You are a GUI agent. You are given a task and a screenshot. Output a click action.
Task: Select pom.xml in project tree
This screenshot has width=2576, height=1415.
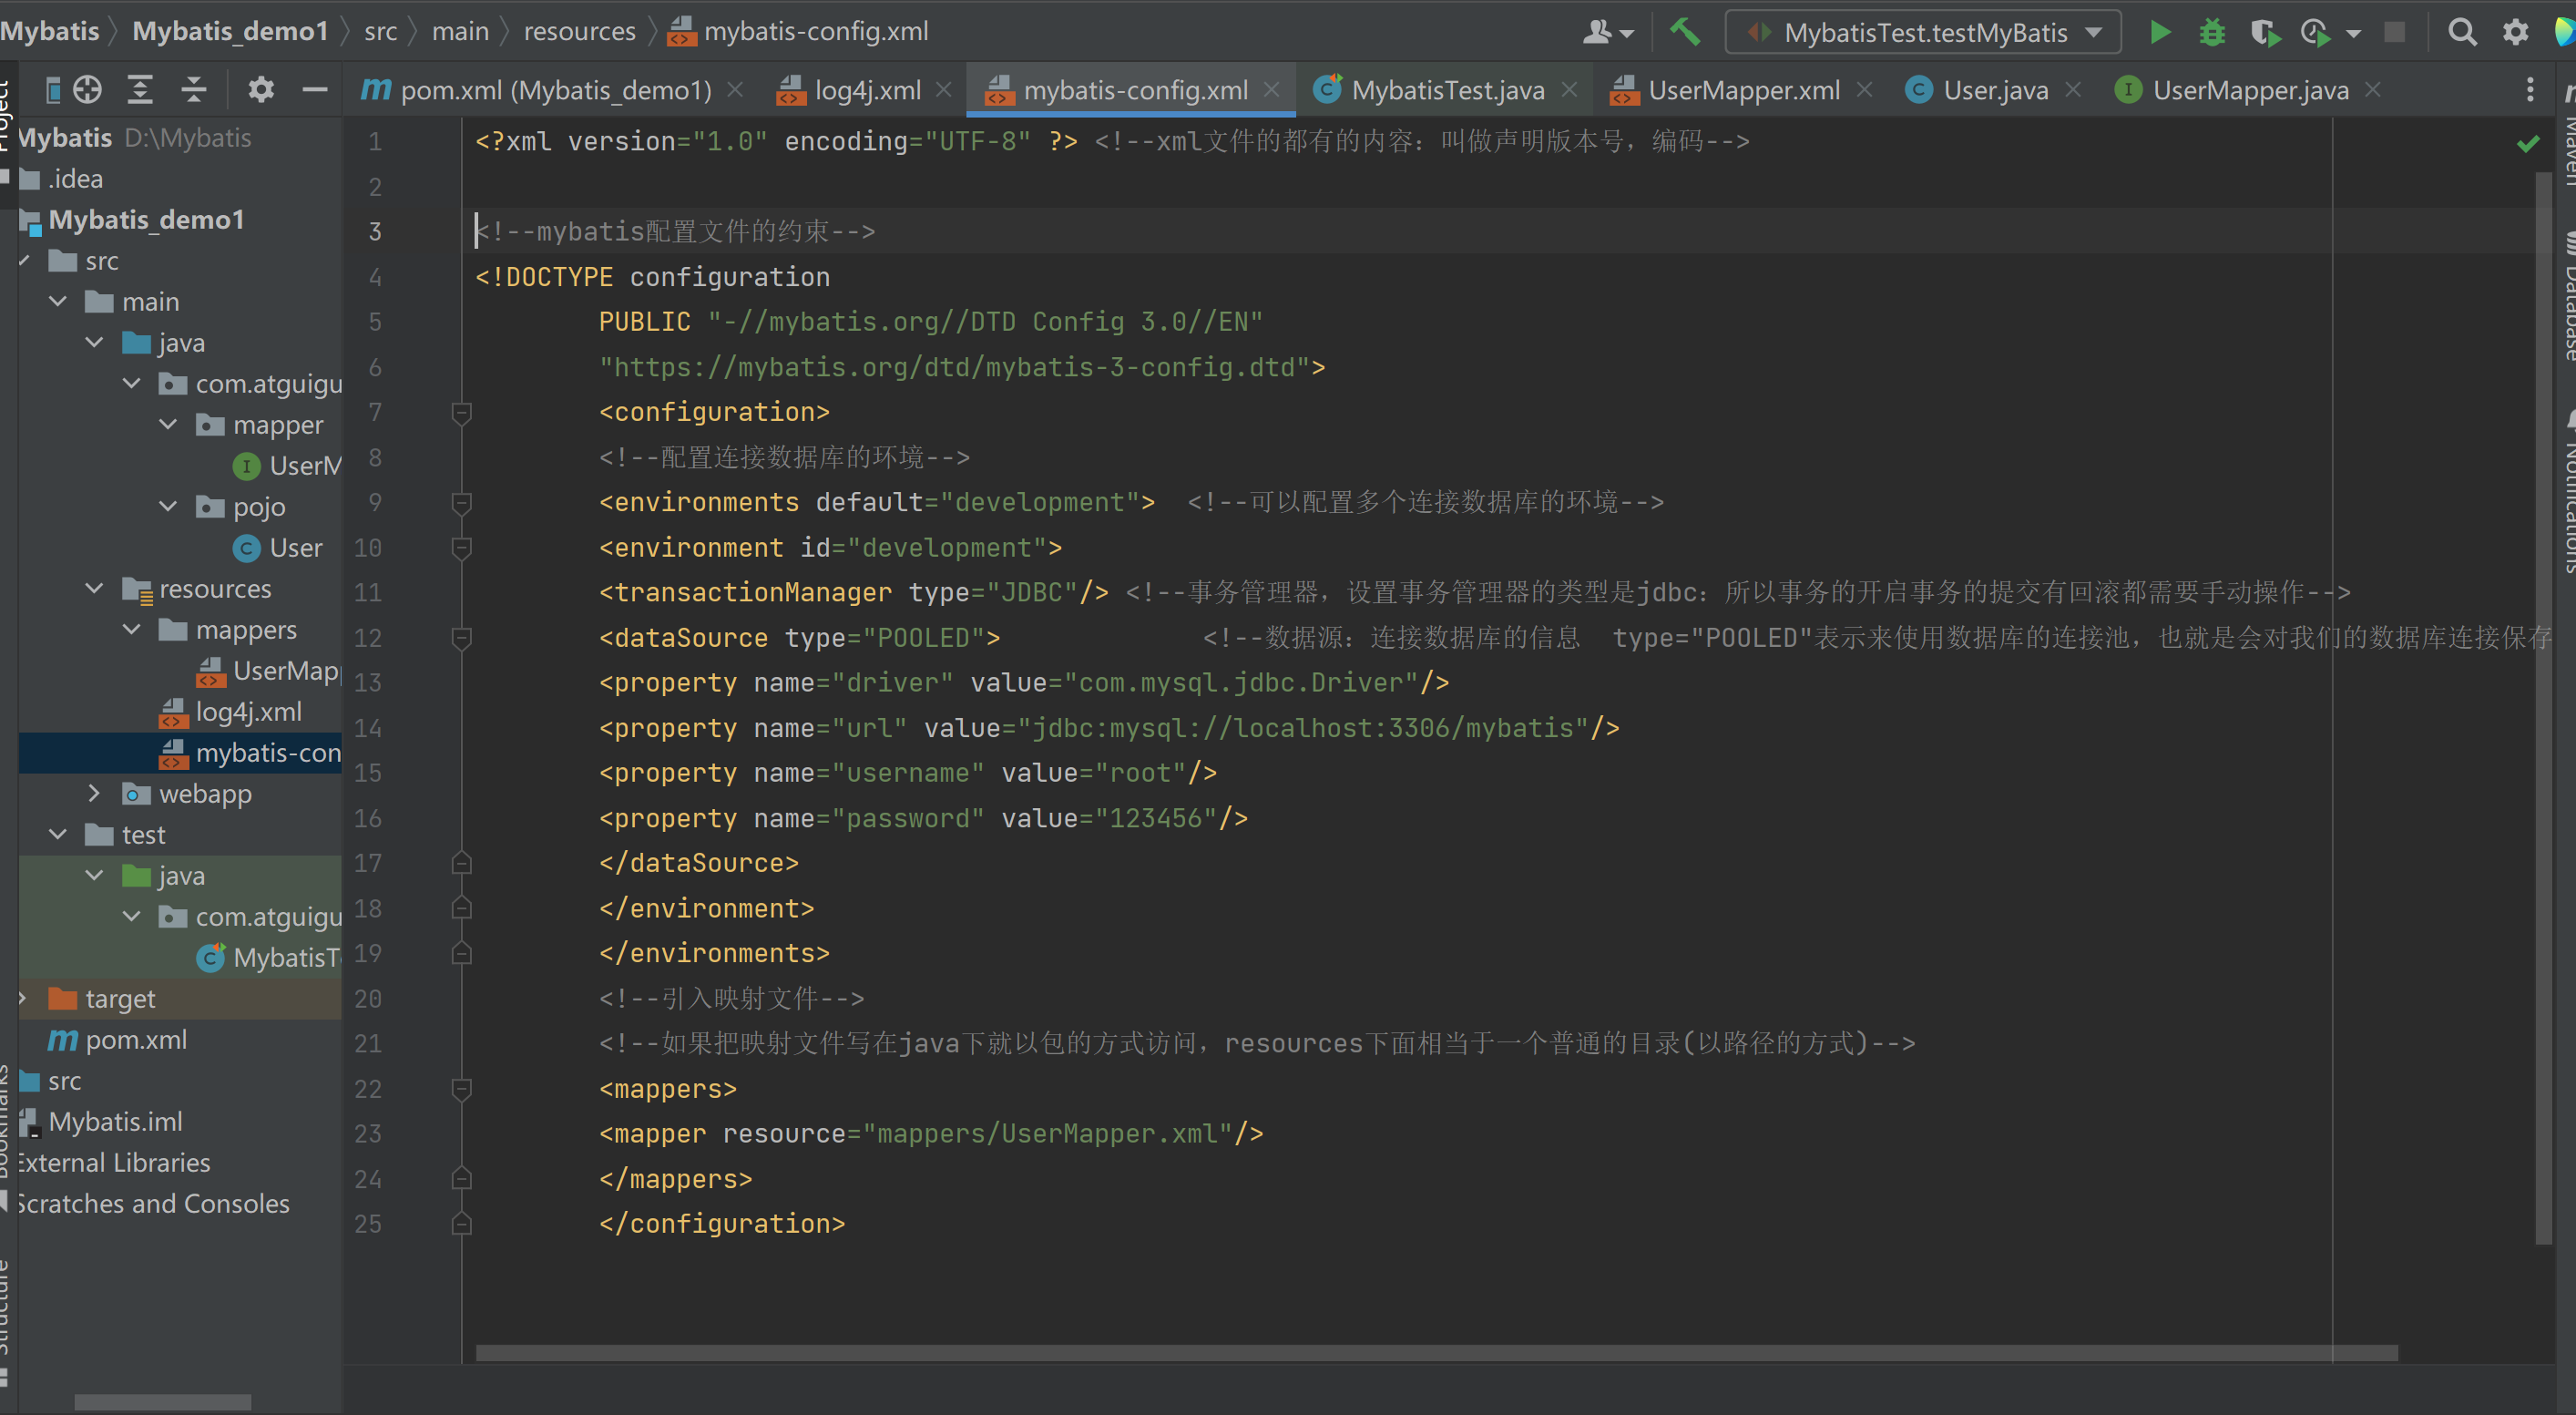(135, 1040)
